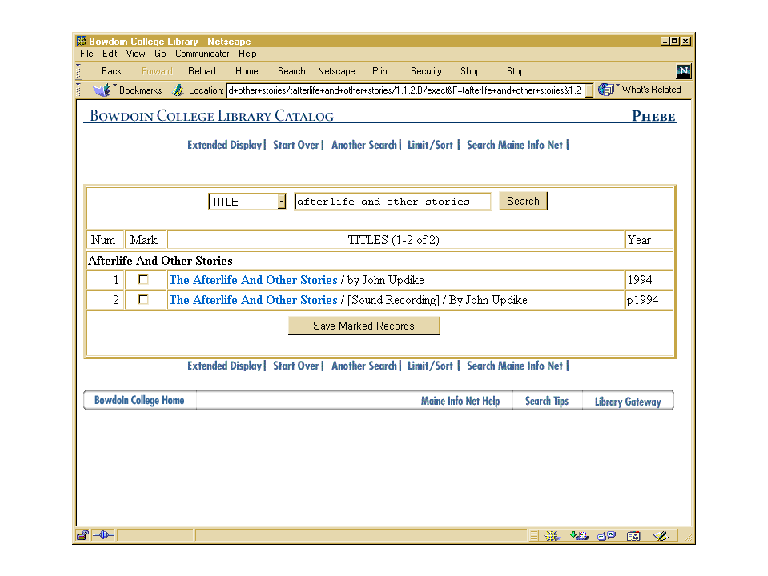Image resolution: width=768 pixels, height=576 pixels.
Task: Open Newsgroups icon in component bar
Action: pyautogui.click(x=606, y=536)
